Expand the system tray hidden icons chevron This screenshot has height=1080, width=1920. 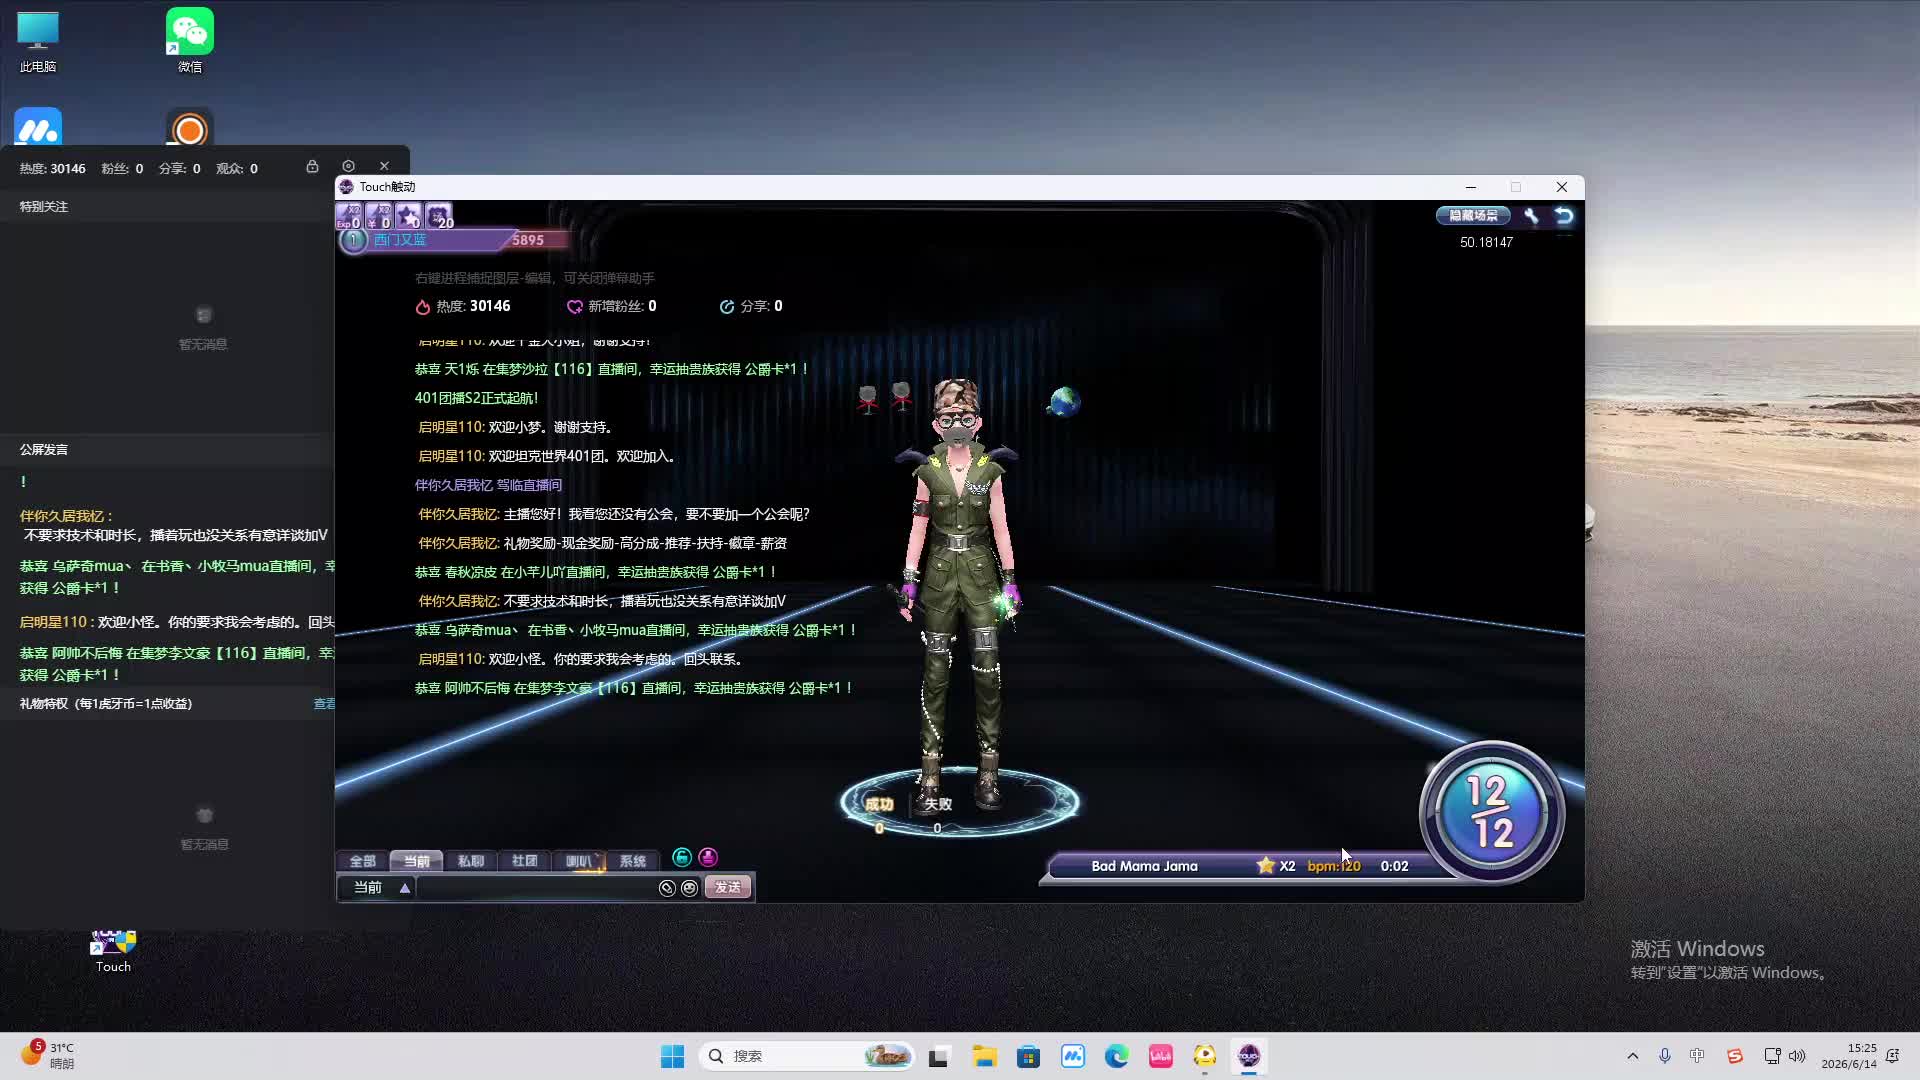pos(1633,1056)
